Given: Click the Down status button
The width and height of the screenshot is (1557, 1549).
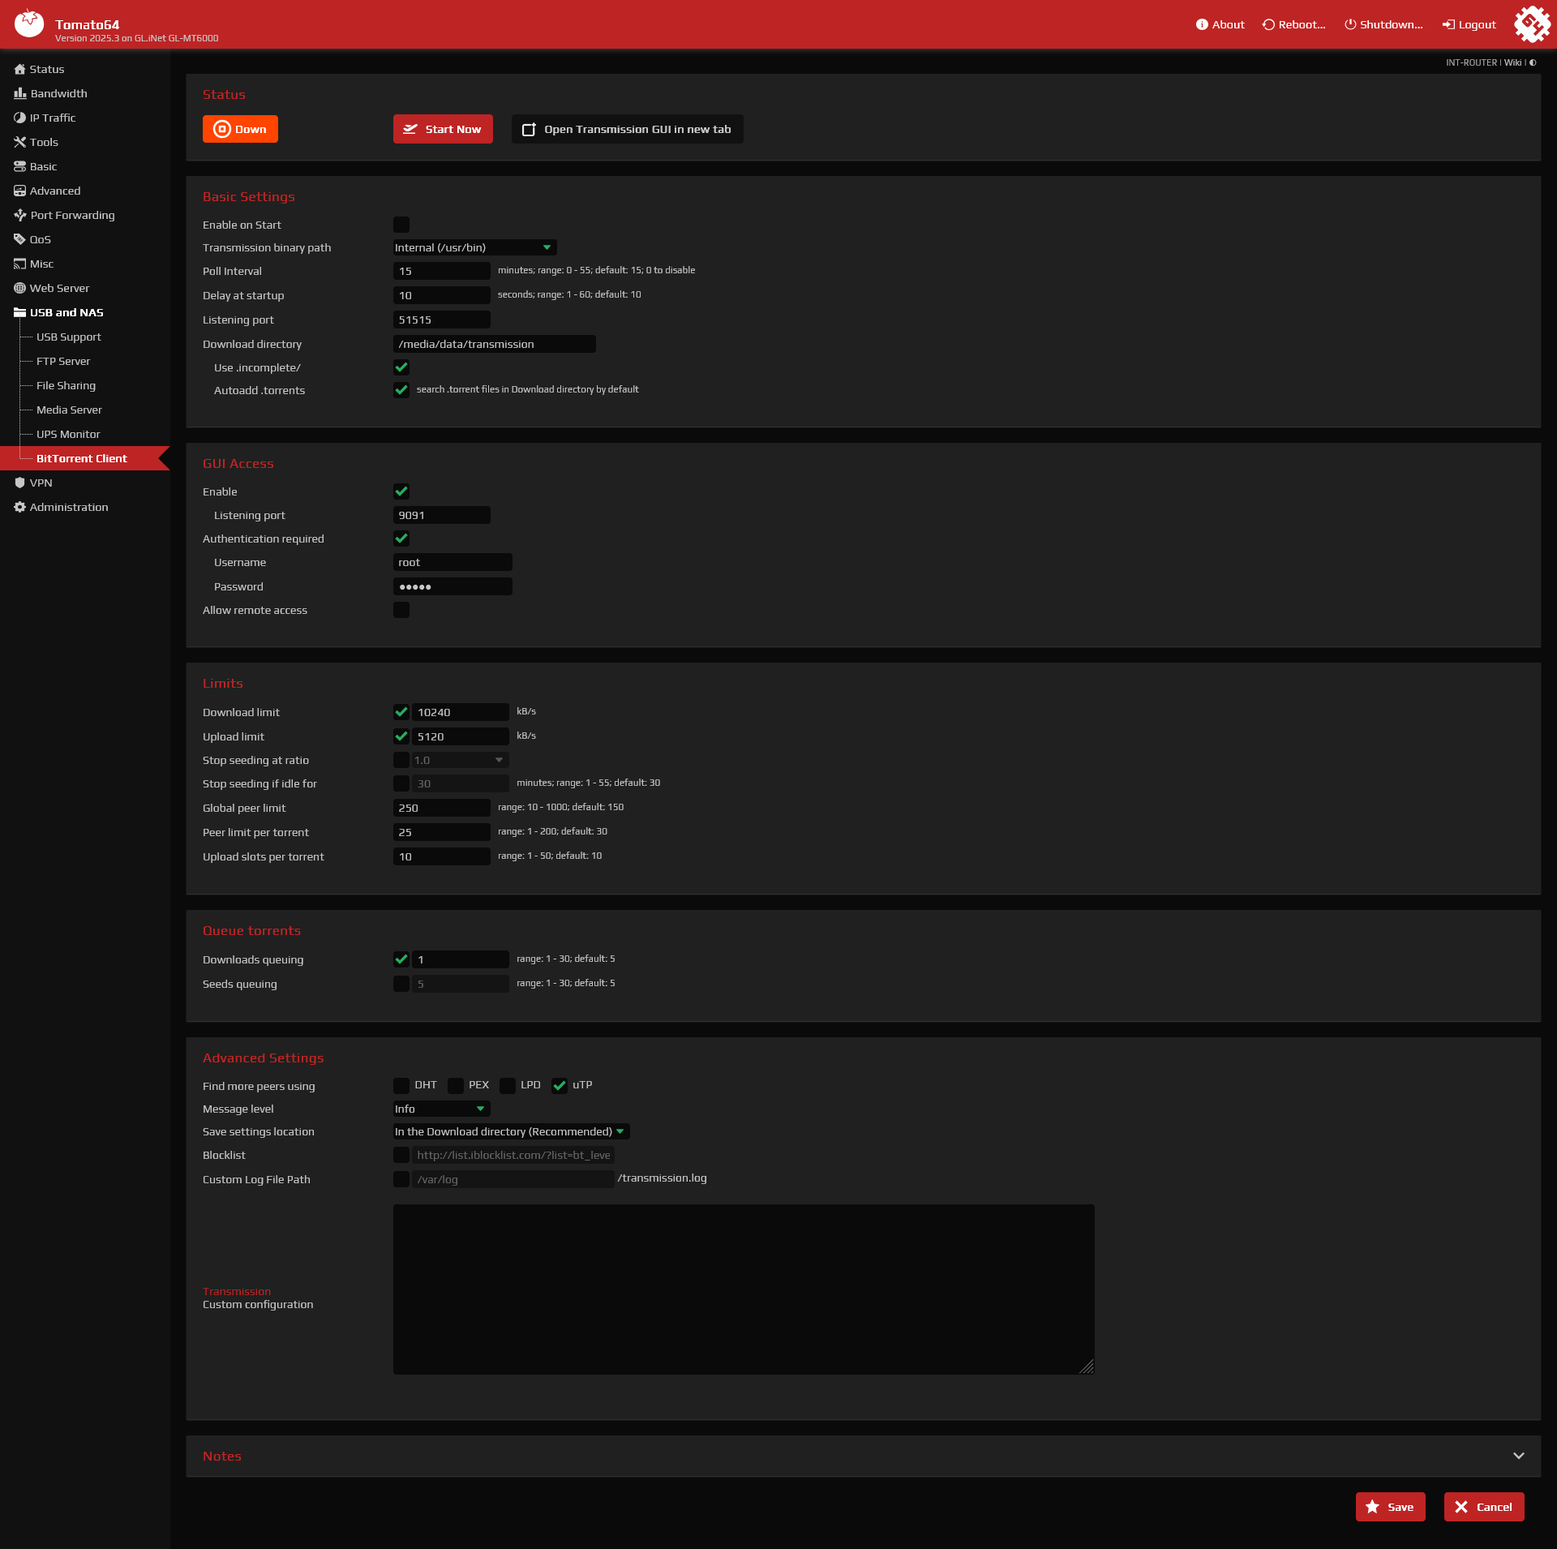Looking at the screenshot, I should (x=240, y=129).
